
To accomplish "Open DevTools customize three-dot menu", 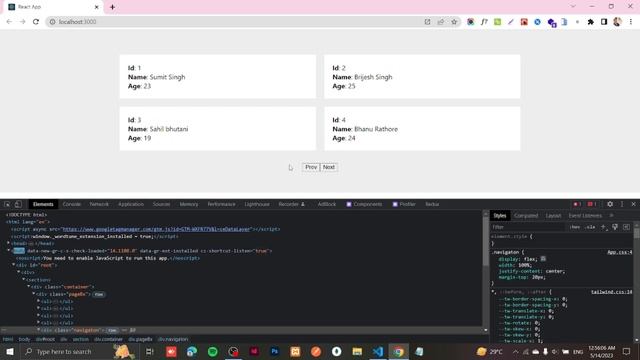I will click(622, 204).
